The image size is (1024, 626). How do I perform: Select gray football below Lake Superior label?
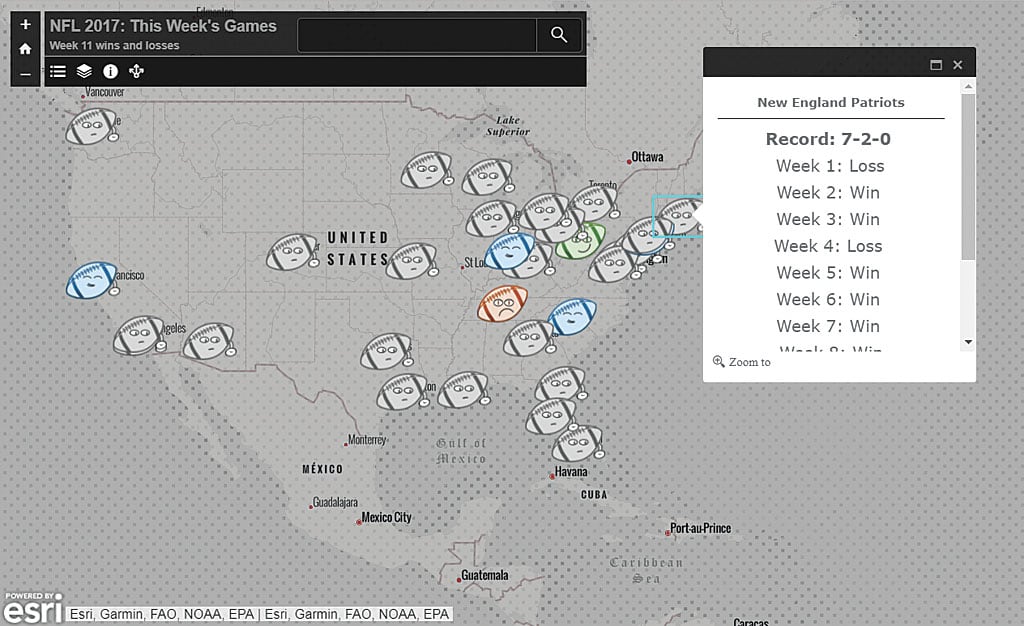[487, 177]
